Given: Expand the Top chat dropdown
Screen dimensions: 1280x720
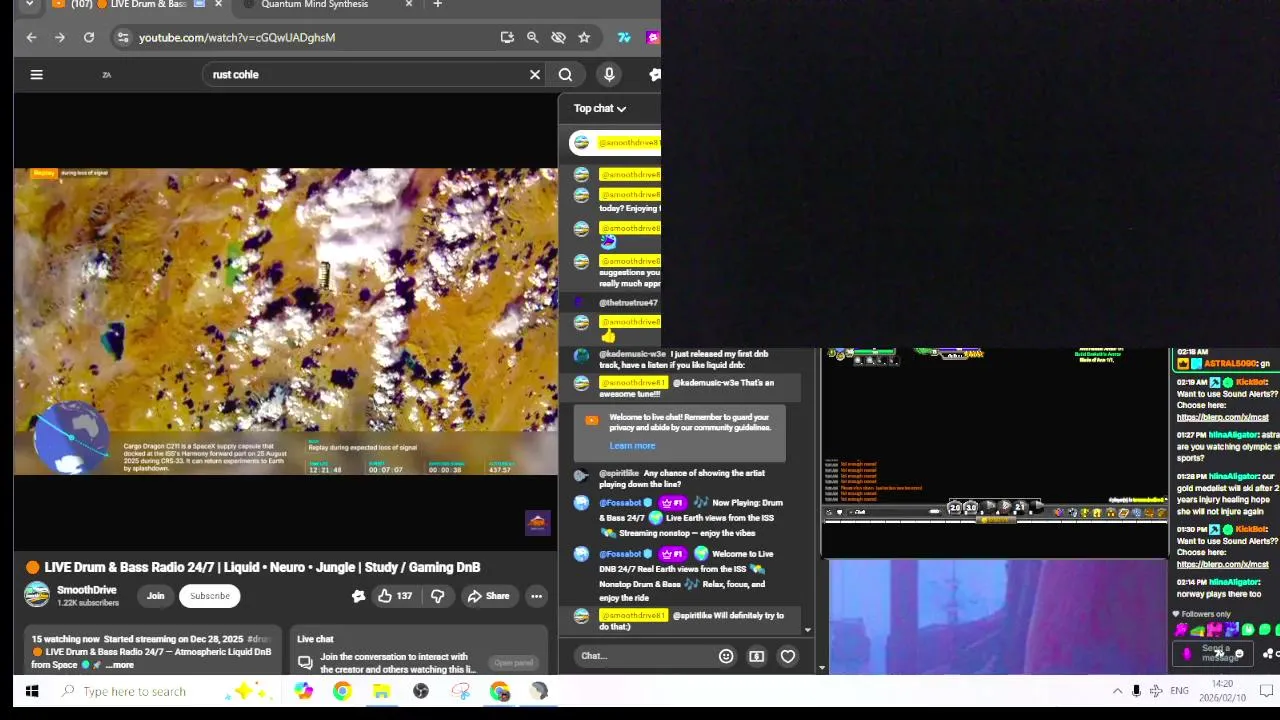Looking at the screenshot, I should (600, 108).
